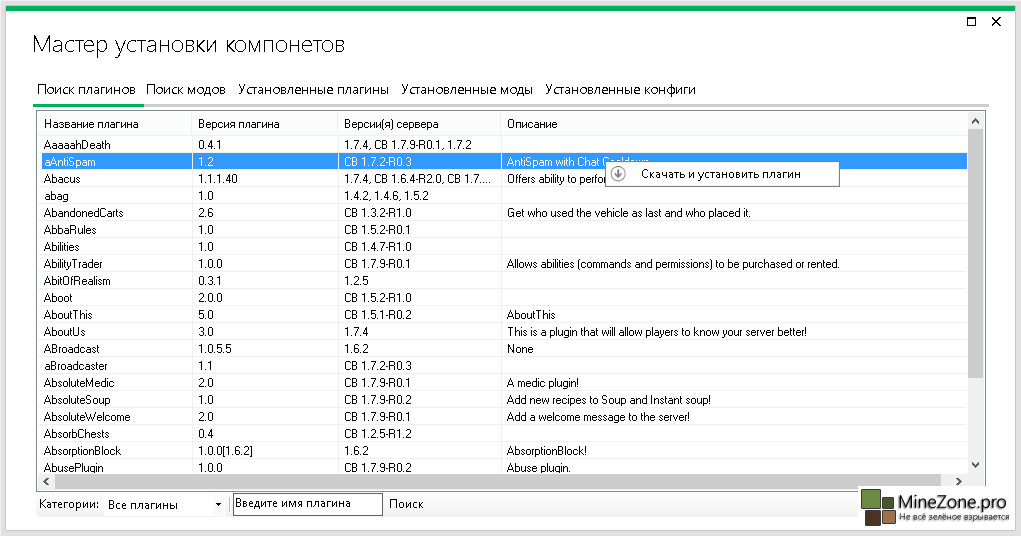Sort by 'Название плагина' column header

point(92,124)
